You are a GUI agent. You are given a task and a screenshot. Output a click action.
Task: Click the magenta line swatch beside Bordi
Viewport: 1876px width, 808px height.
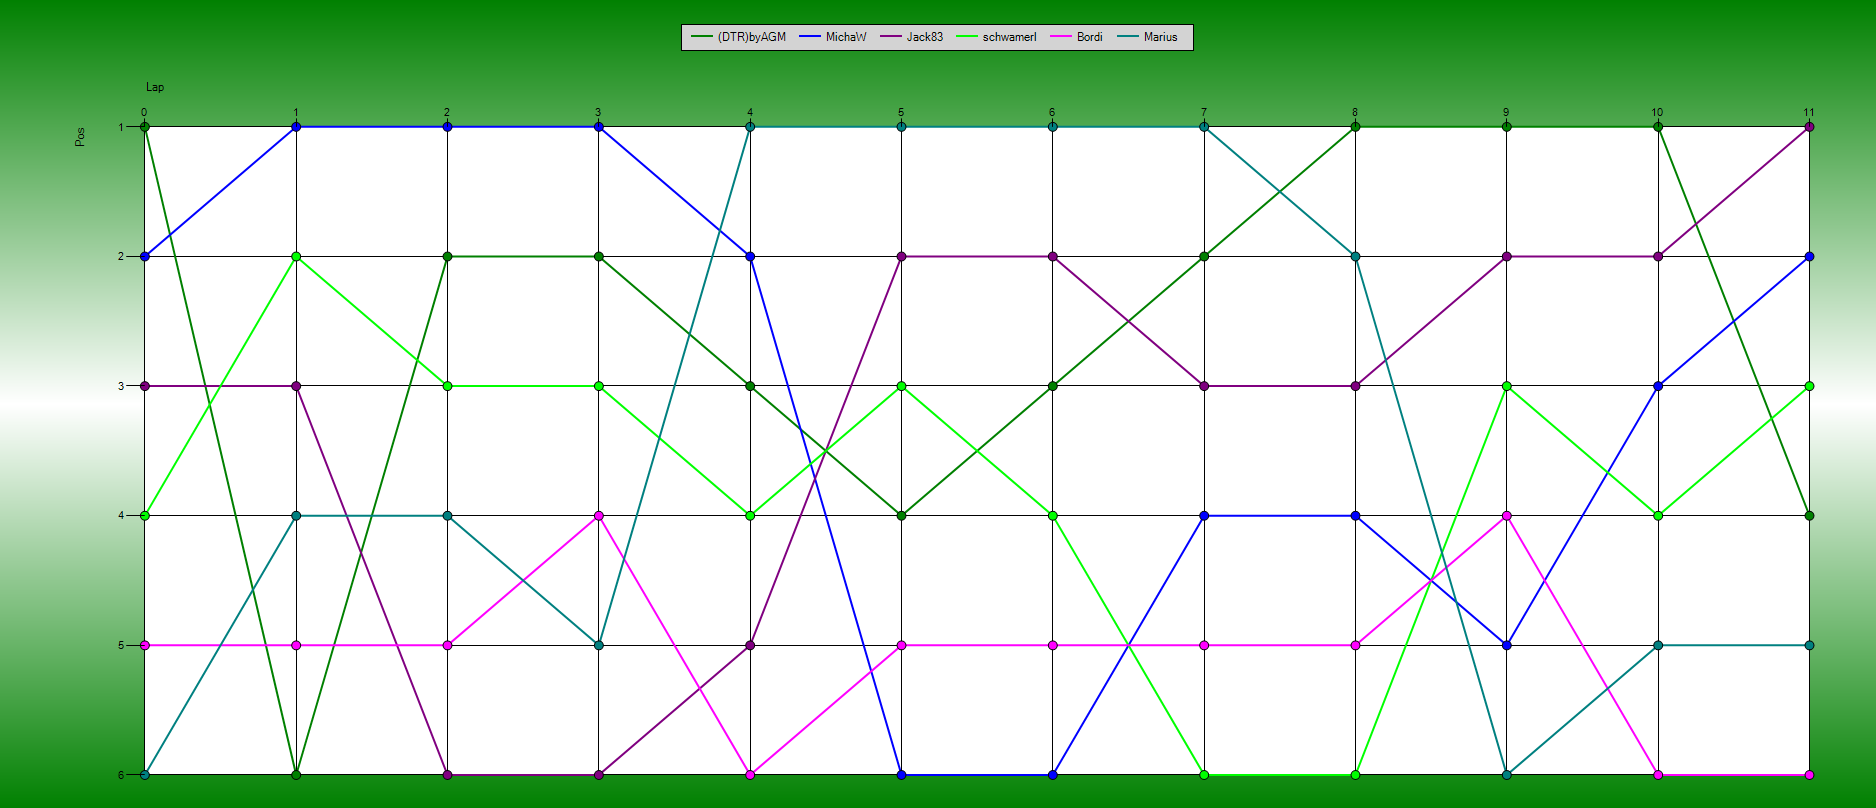[1060, 37]
